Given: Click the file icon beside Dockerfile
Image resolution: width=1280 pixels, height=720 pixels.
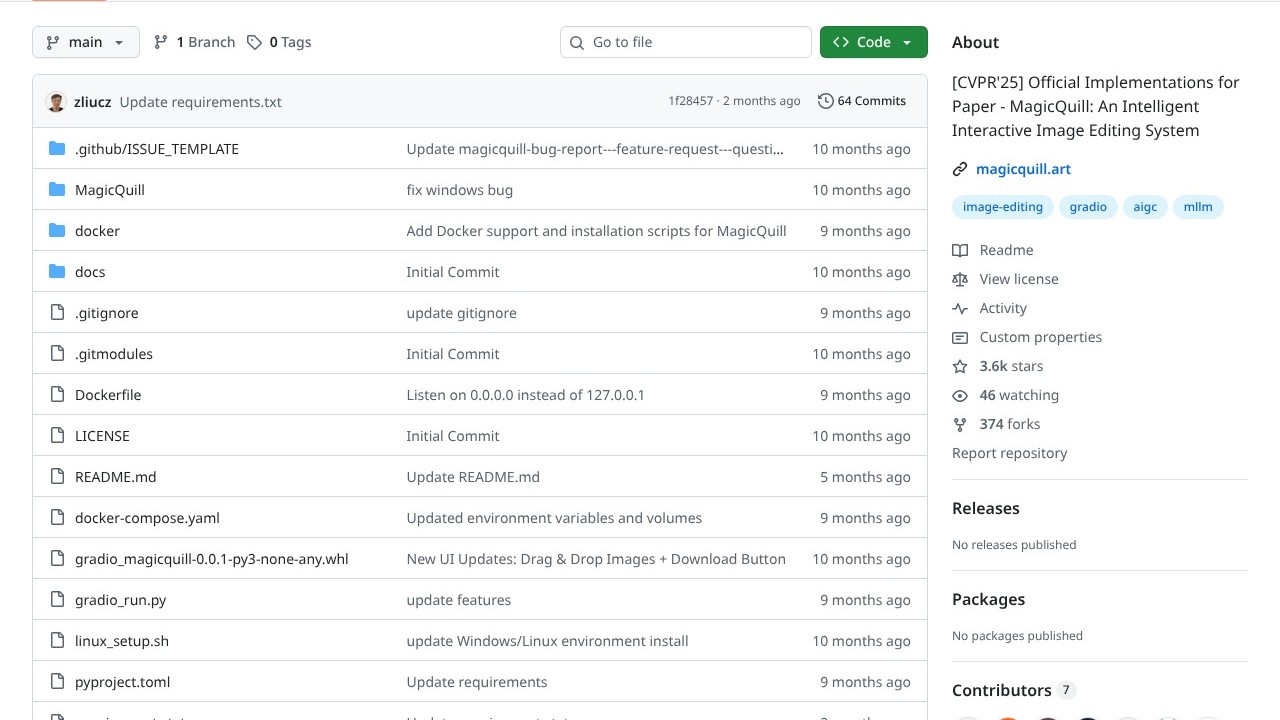Looking at the screenshot, I should pyautogui.click(x=57, y=395).
